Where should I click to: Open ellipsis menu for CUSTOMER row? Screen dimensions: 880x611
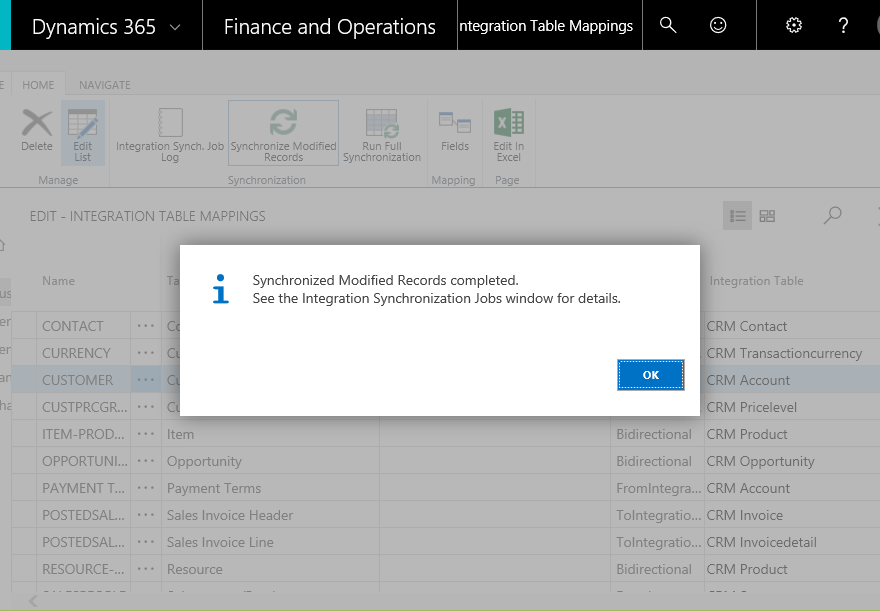click(145, 380)
